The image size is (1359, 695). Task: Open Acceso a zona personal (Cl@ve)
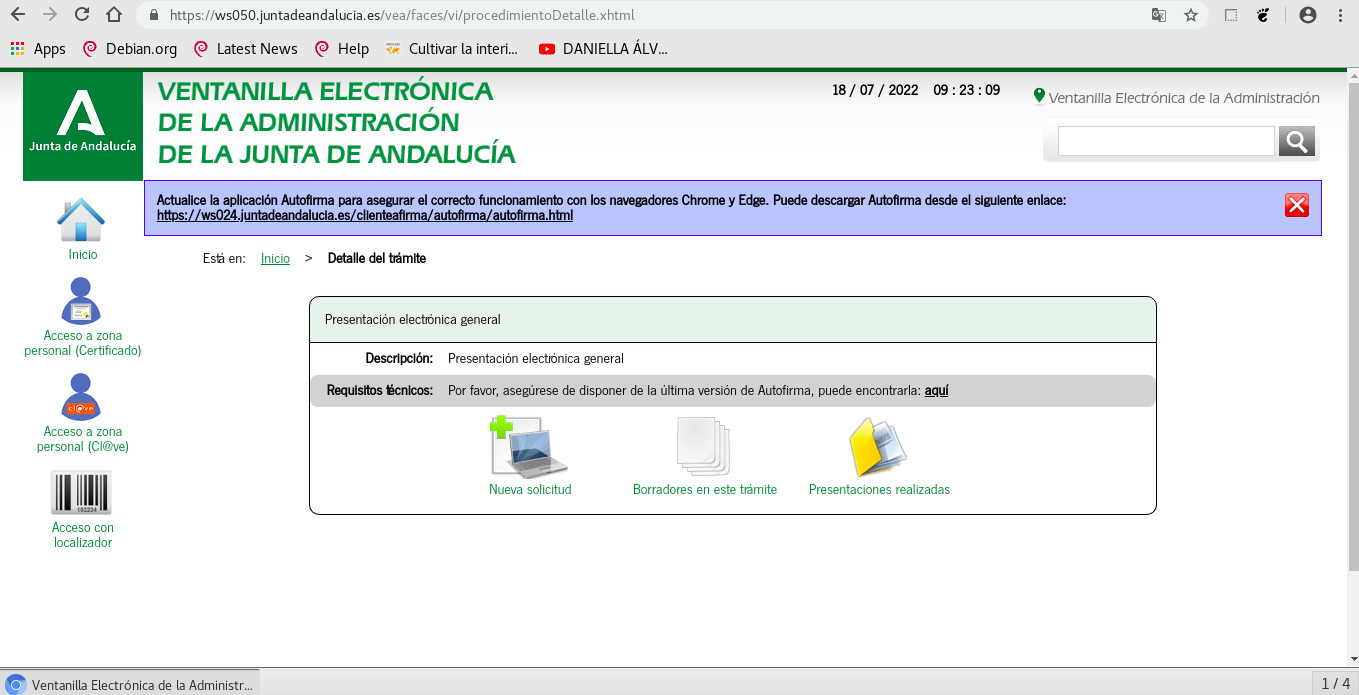click(x=83, y=412)
